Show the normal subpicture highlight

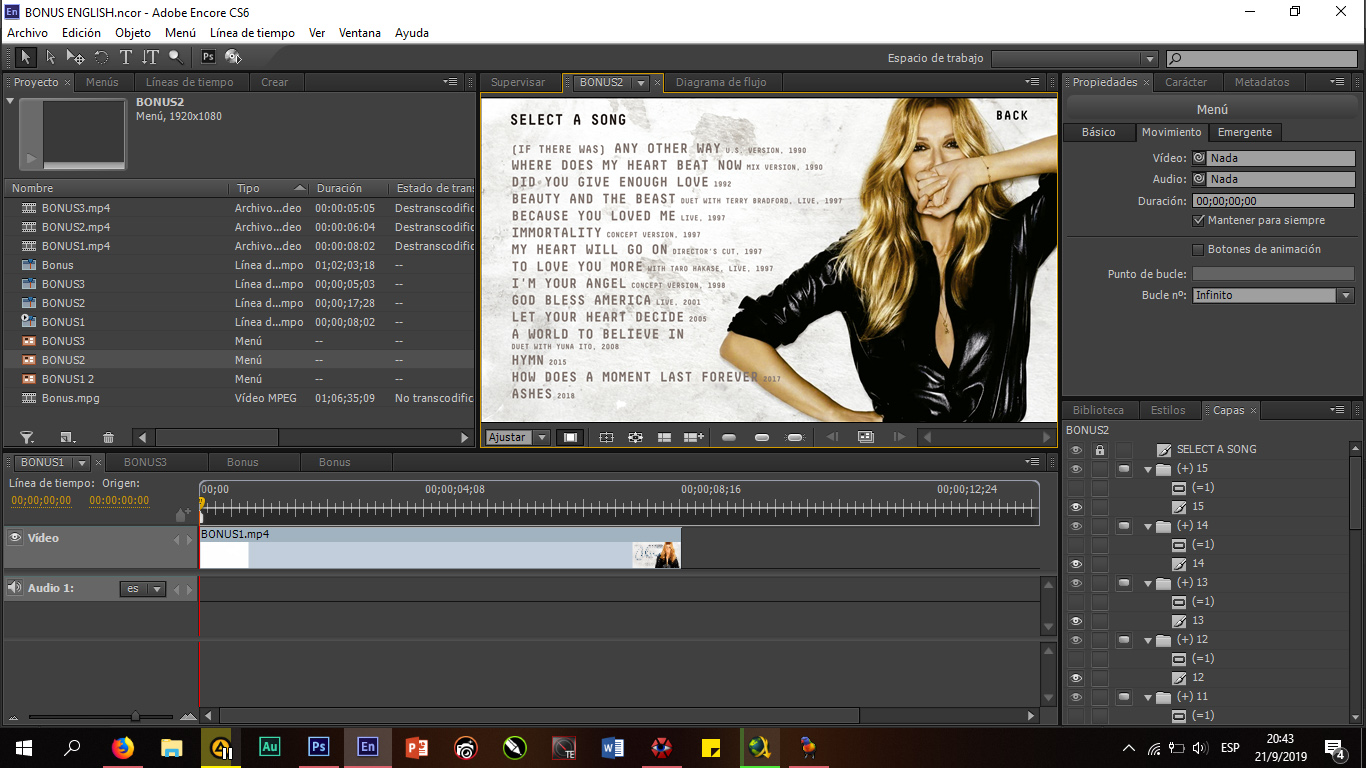click(x=729, y=437)
